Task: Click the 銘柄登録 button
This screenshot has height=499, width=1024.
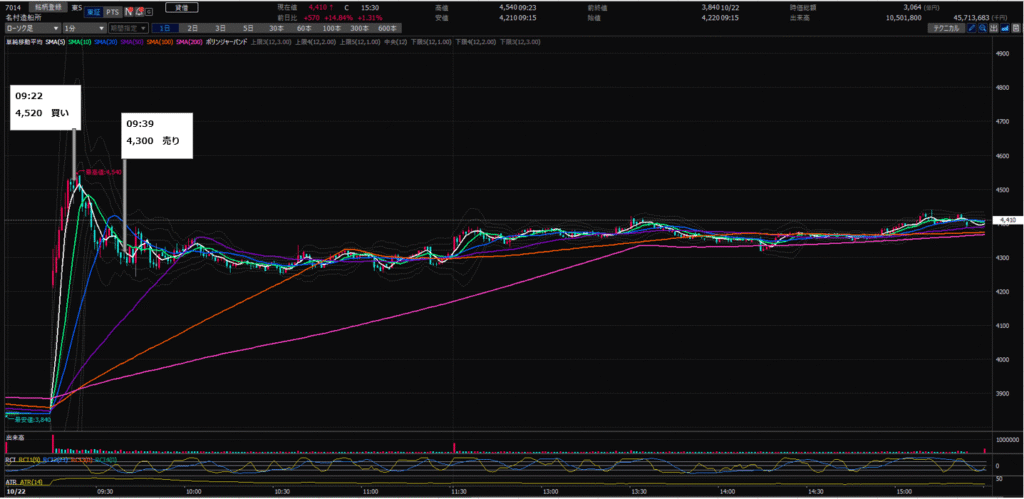Action: (47, 6)
